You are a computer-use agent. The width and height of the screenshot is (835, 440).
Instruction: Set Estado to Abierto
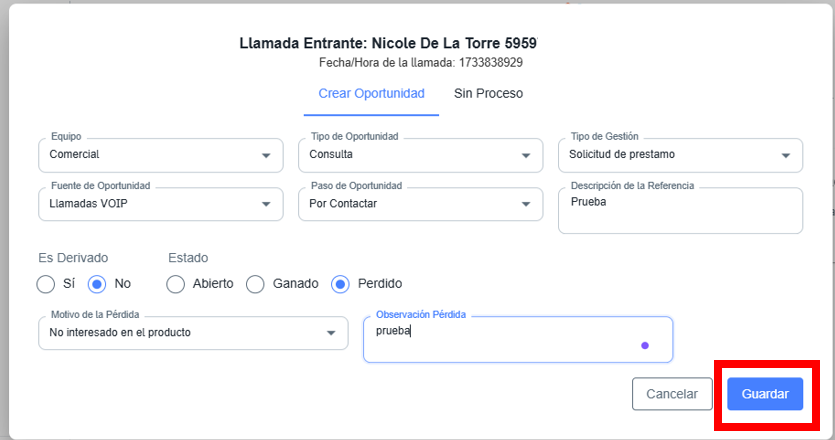click(x=176, y=284)
